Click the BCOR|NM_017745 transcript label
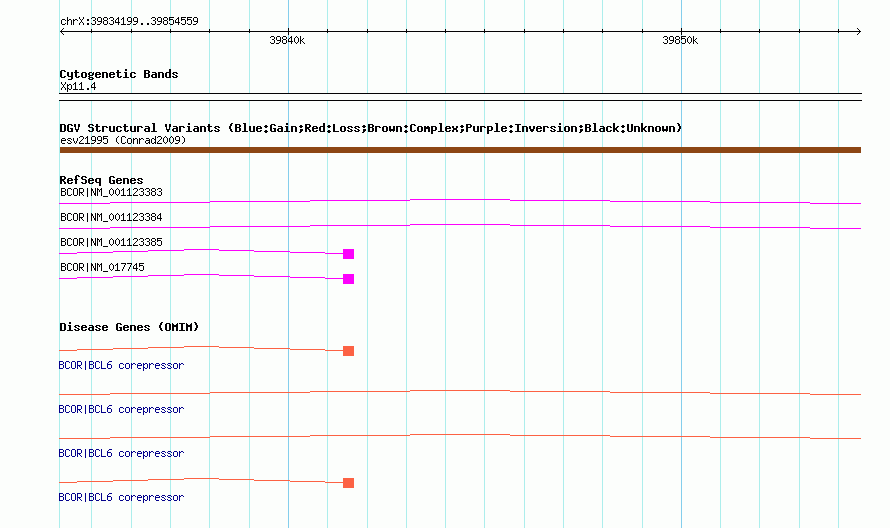 [x=102, y=267]
